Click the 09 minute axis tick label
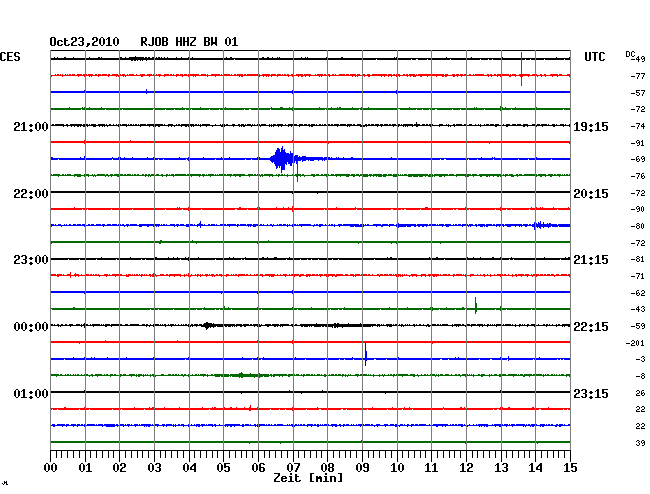The height and width of the screenshot is (494, 650). [362, 468]
